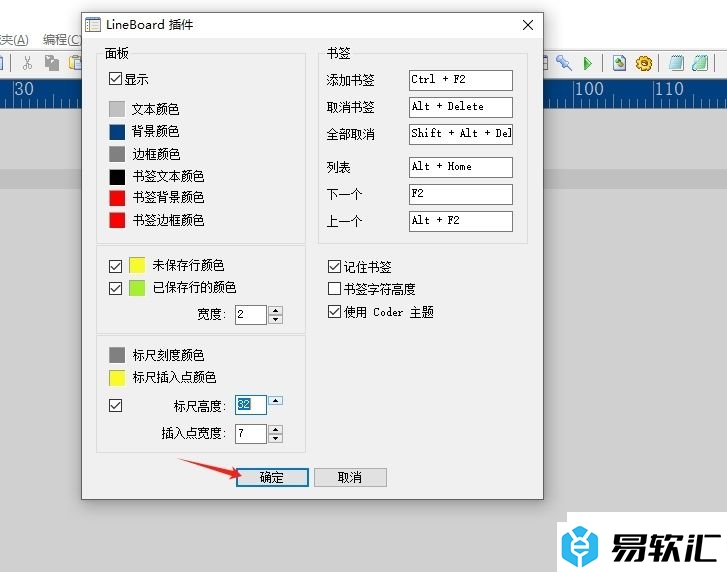Click the 标尺高度 value field
Image resolution: width=727 pixels, height=572 pixels.
pos(251,405)
